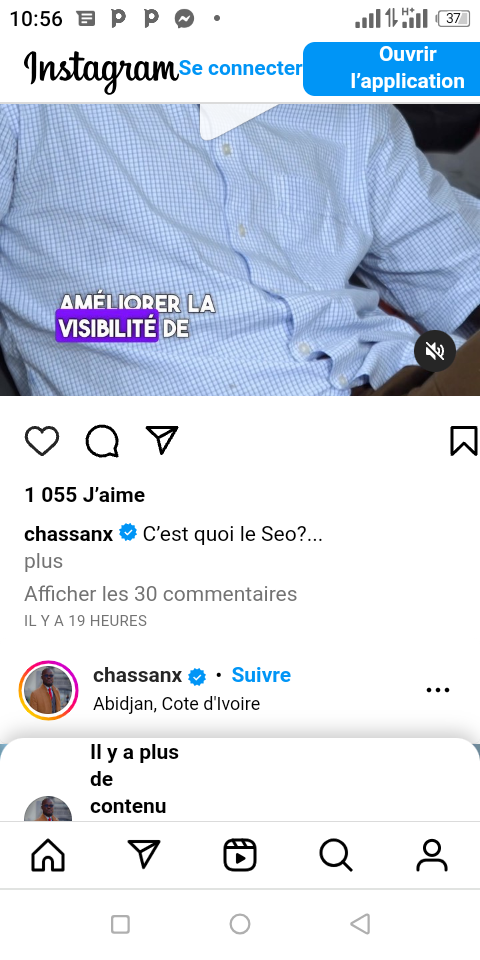Screen dimensions: 480x960
Task: Open Search from bottom navigation bar
Action: pos(336,855)
